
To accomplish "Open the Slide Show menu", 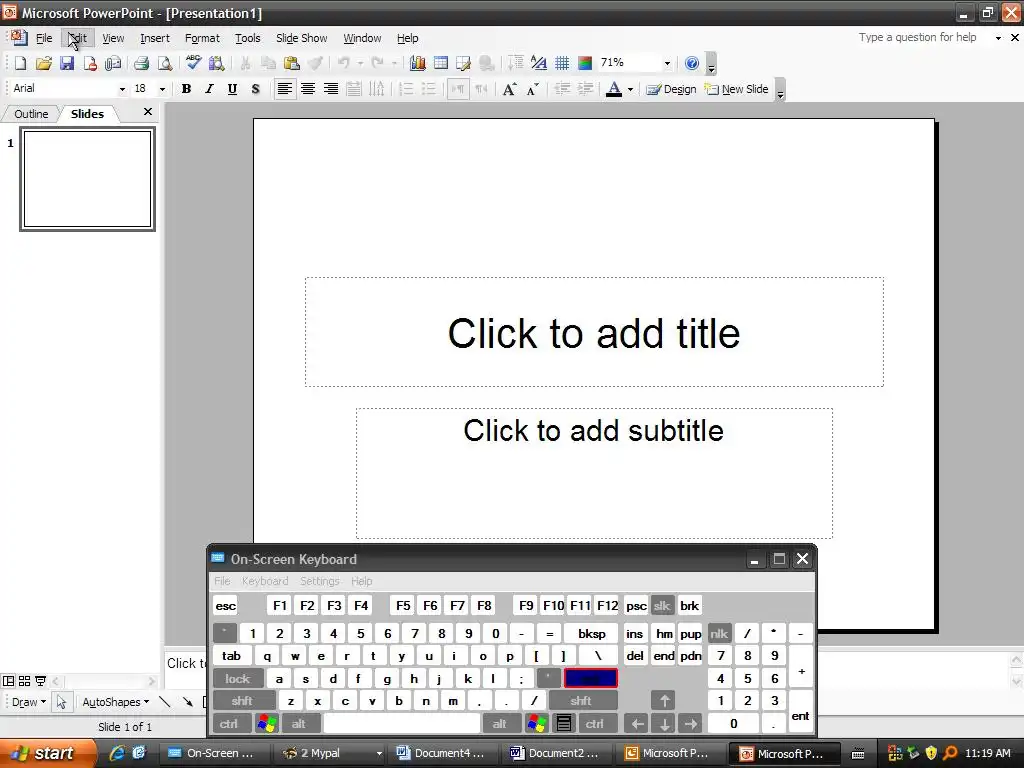I will pos(301,38).
